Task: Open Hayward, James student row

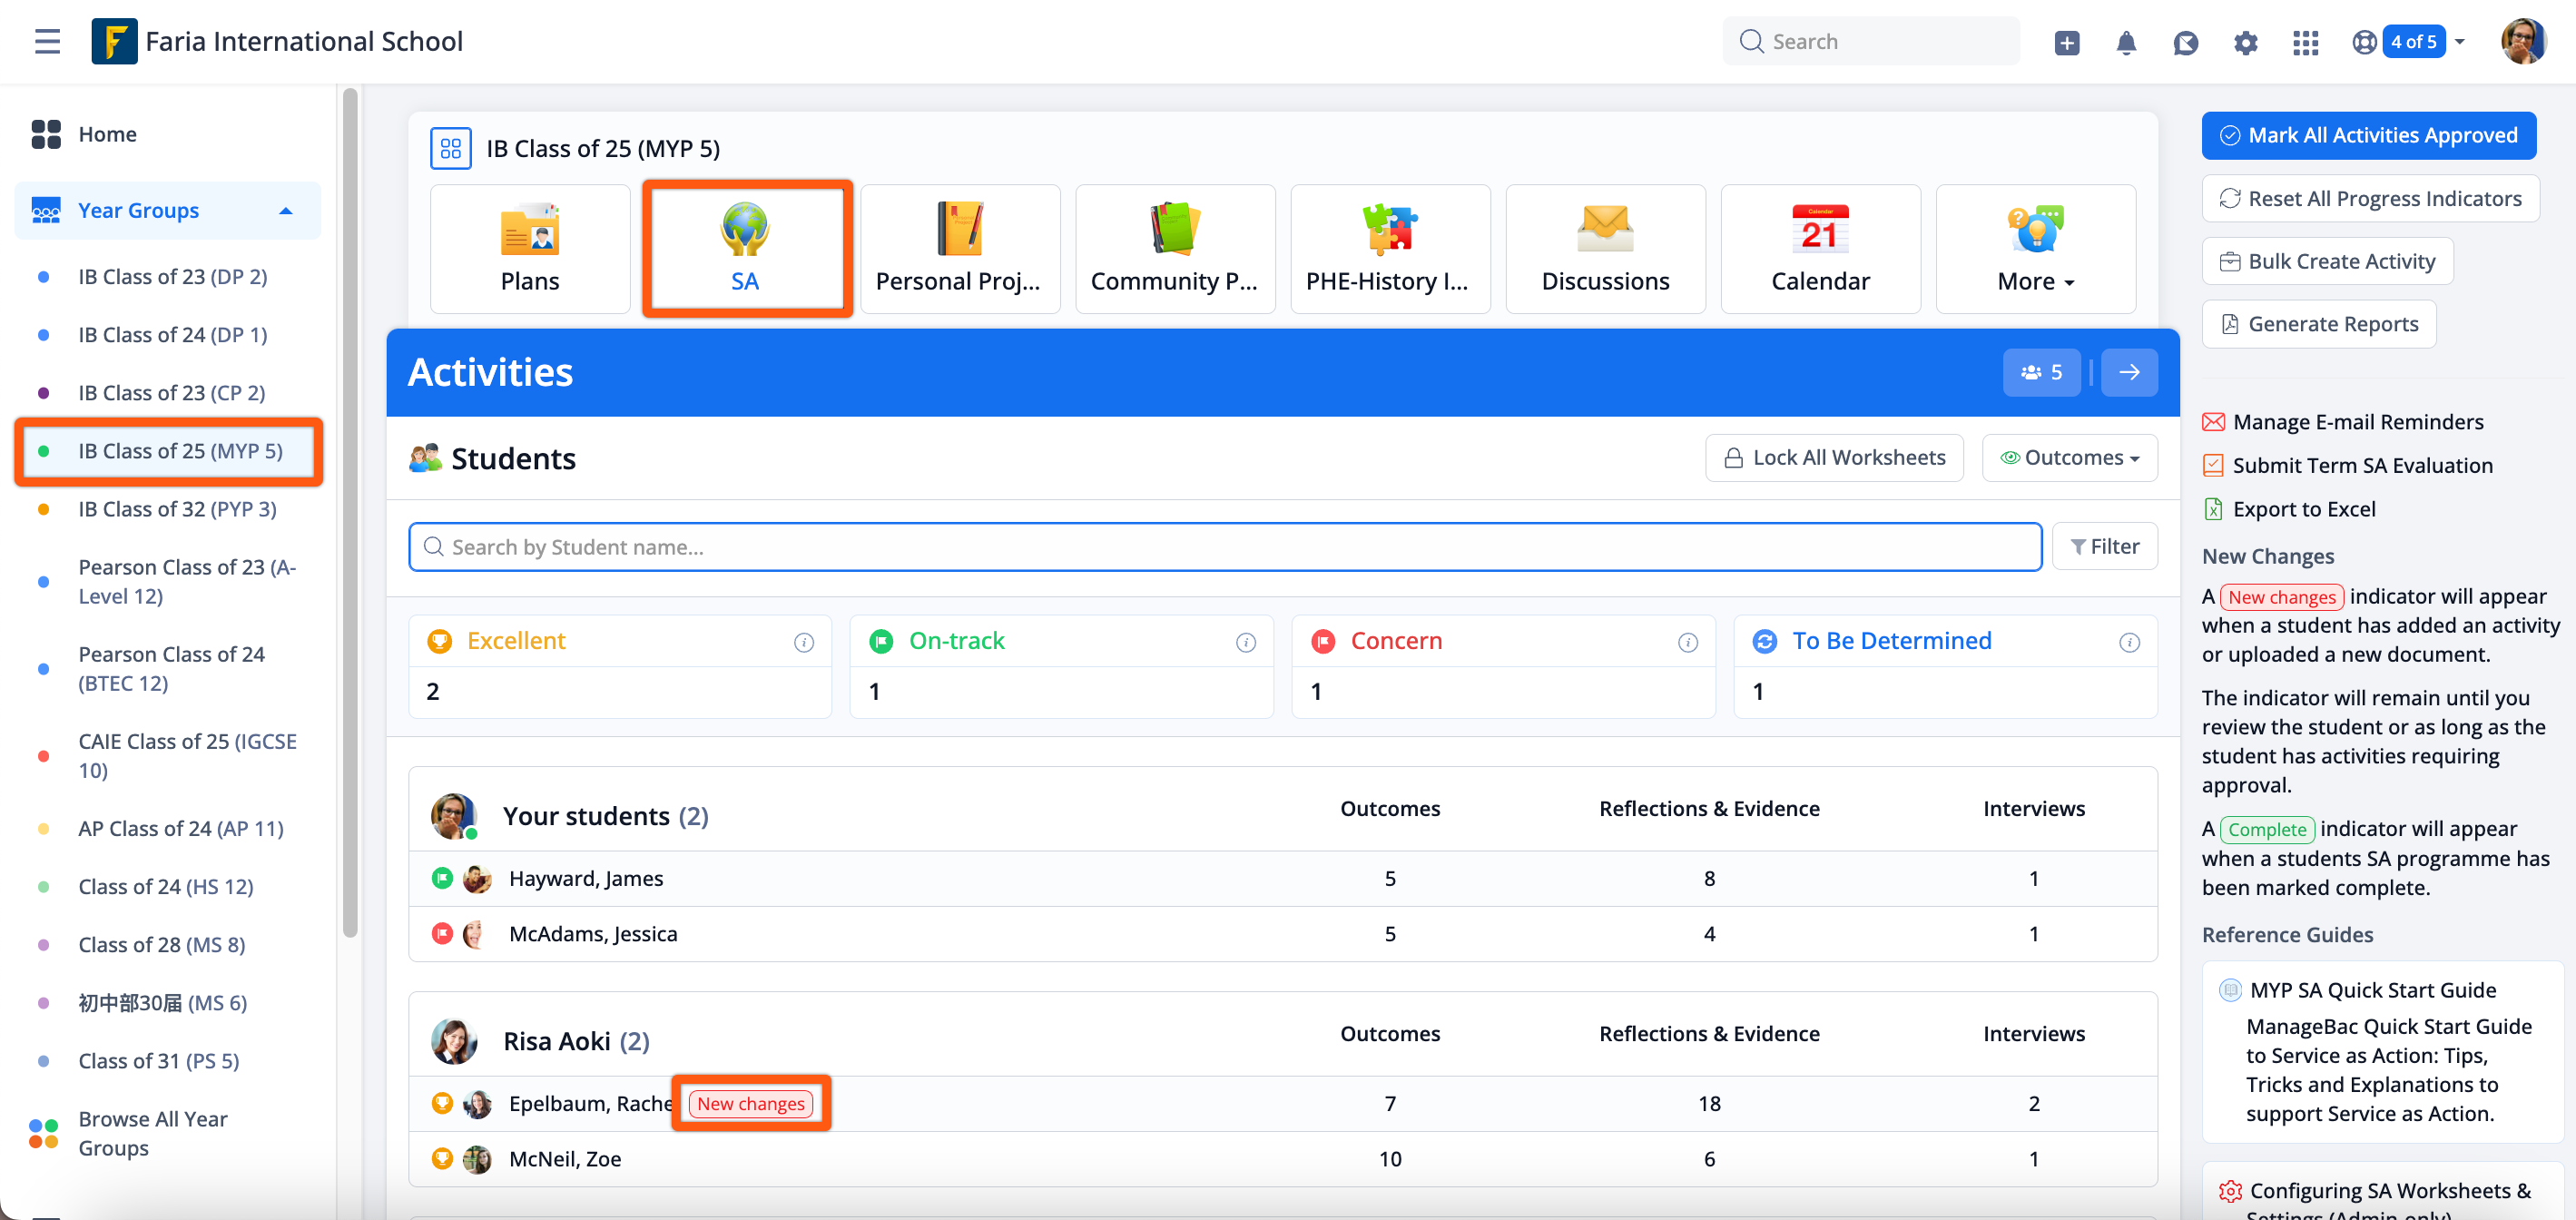Action: pyautogui.click(x=1282, y=878)
